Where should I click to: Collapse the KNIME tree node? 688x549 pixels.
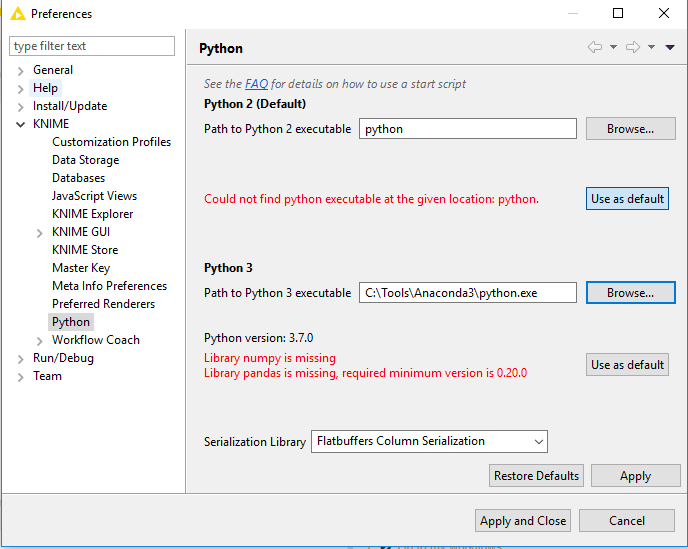(20, 125)
